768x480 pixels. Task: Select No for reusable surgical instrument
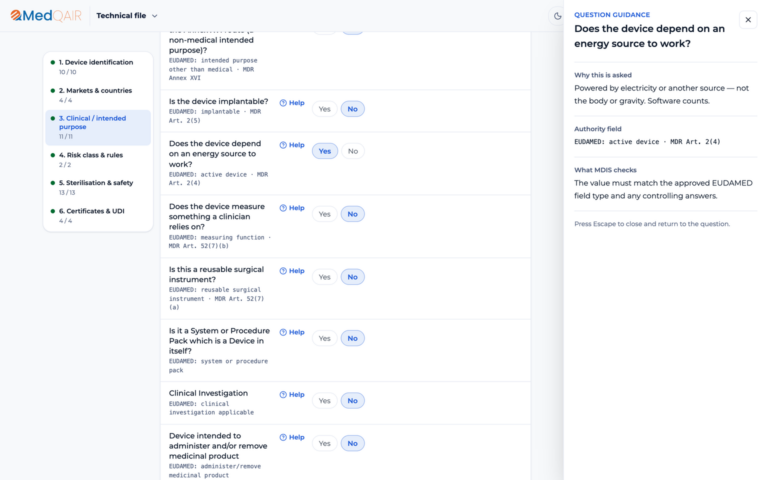(353, 277)
